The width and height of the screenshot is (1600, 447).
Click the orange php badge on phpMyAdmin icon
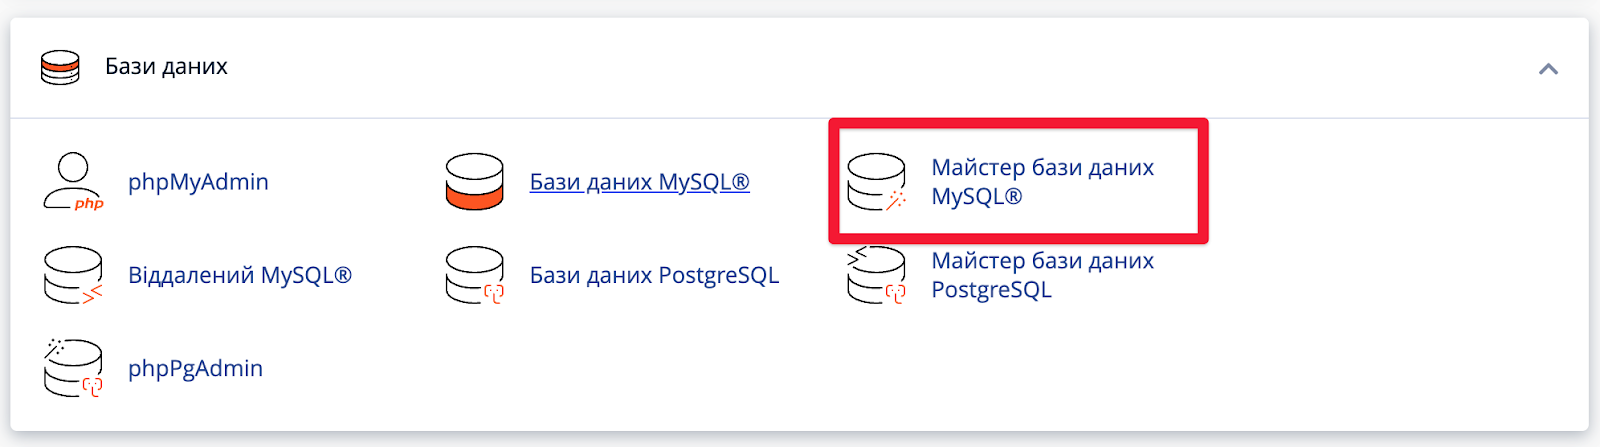pyautogui.click(x=89, y=203)
